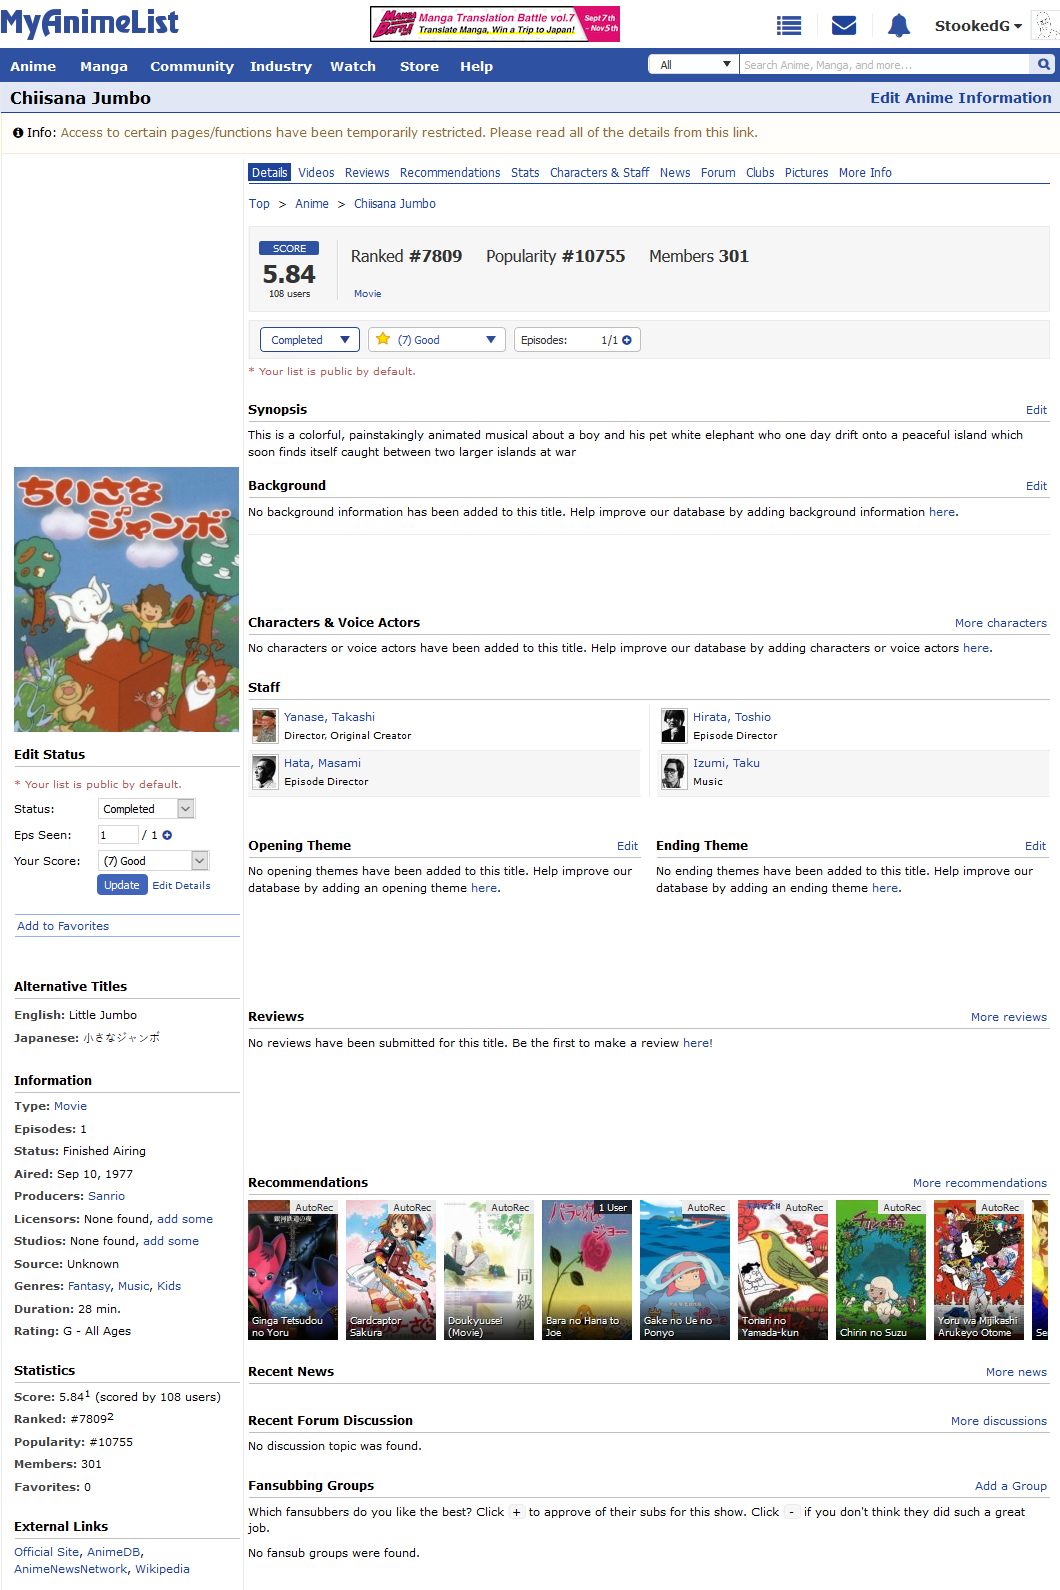Open the Sanrio producer link
Screen dimensions: 1060x1590
click(x=106, y=1196)
